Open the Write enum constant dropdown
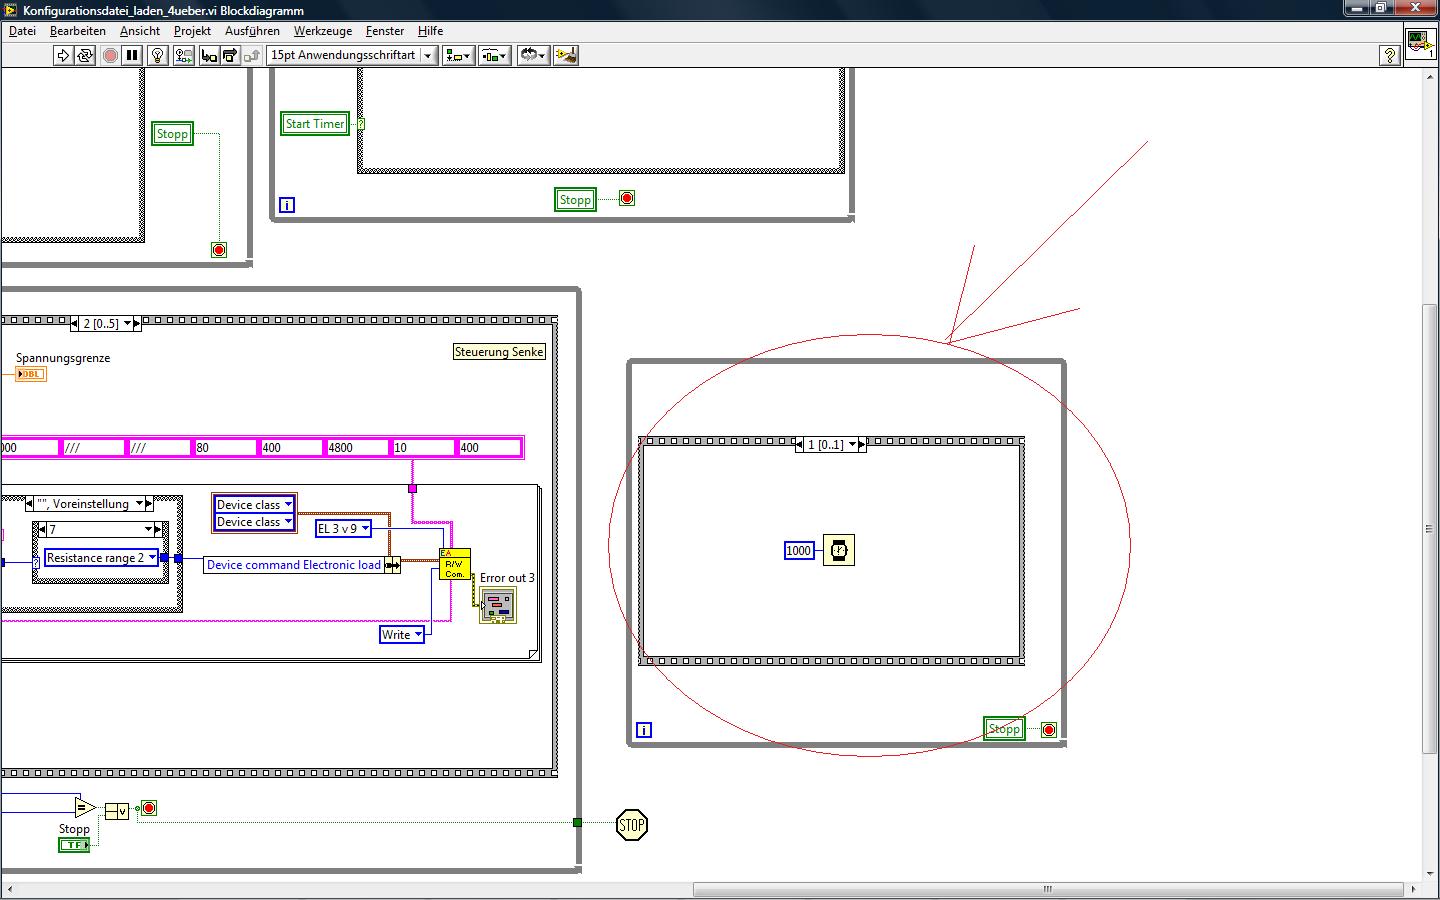 [x=418, y=635]
